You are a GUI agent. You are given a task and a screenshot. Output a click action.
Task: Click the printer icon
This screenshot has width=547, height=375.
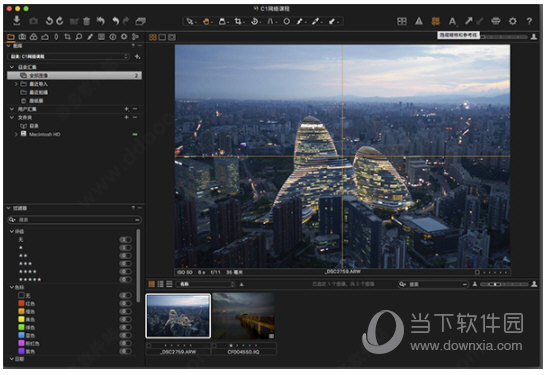495,21
